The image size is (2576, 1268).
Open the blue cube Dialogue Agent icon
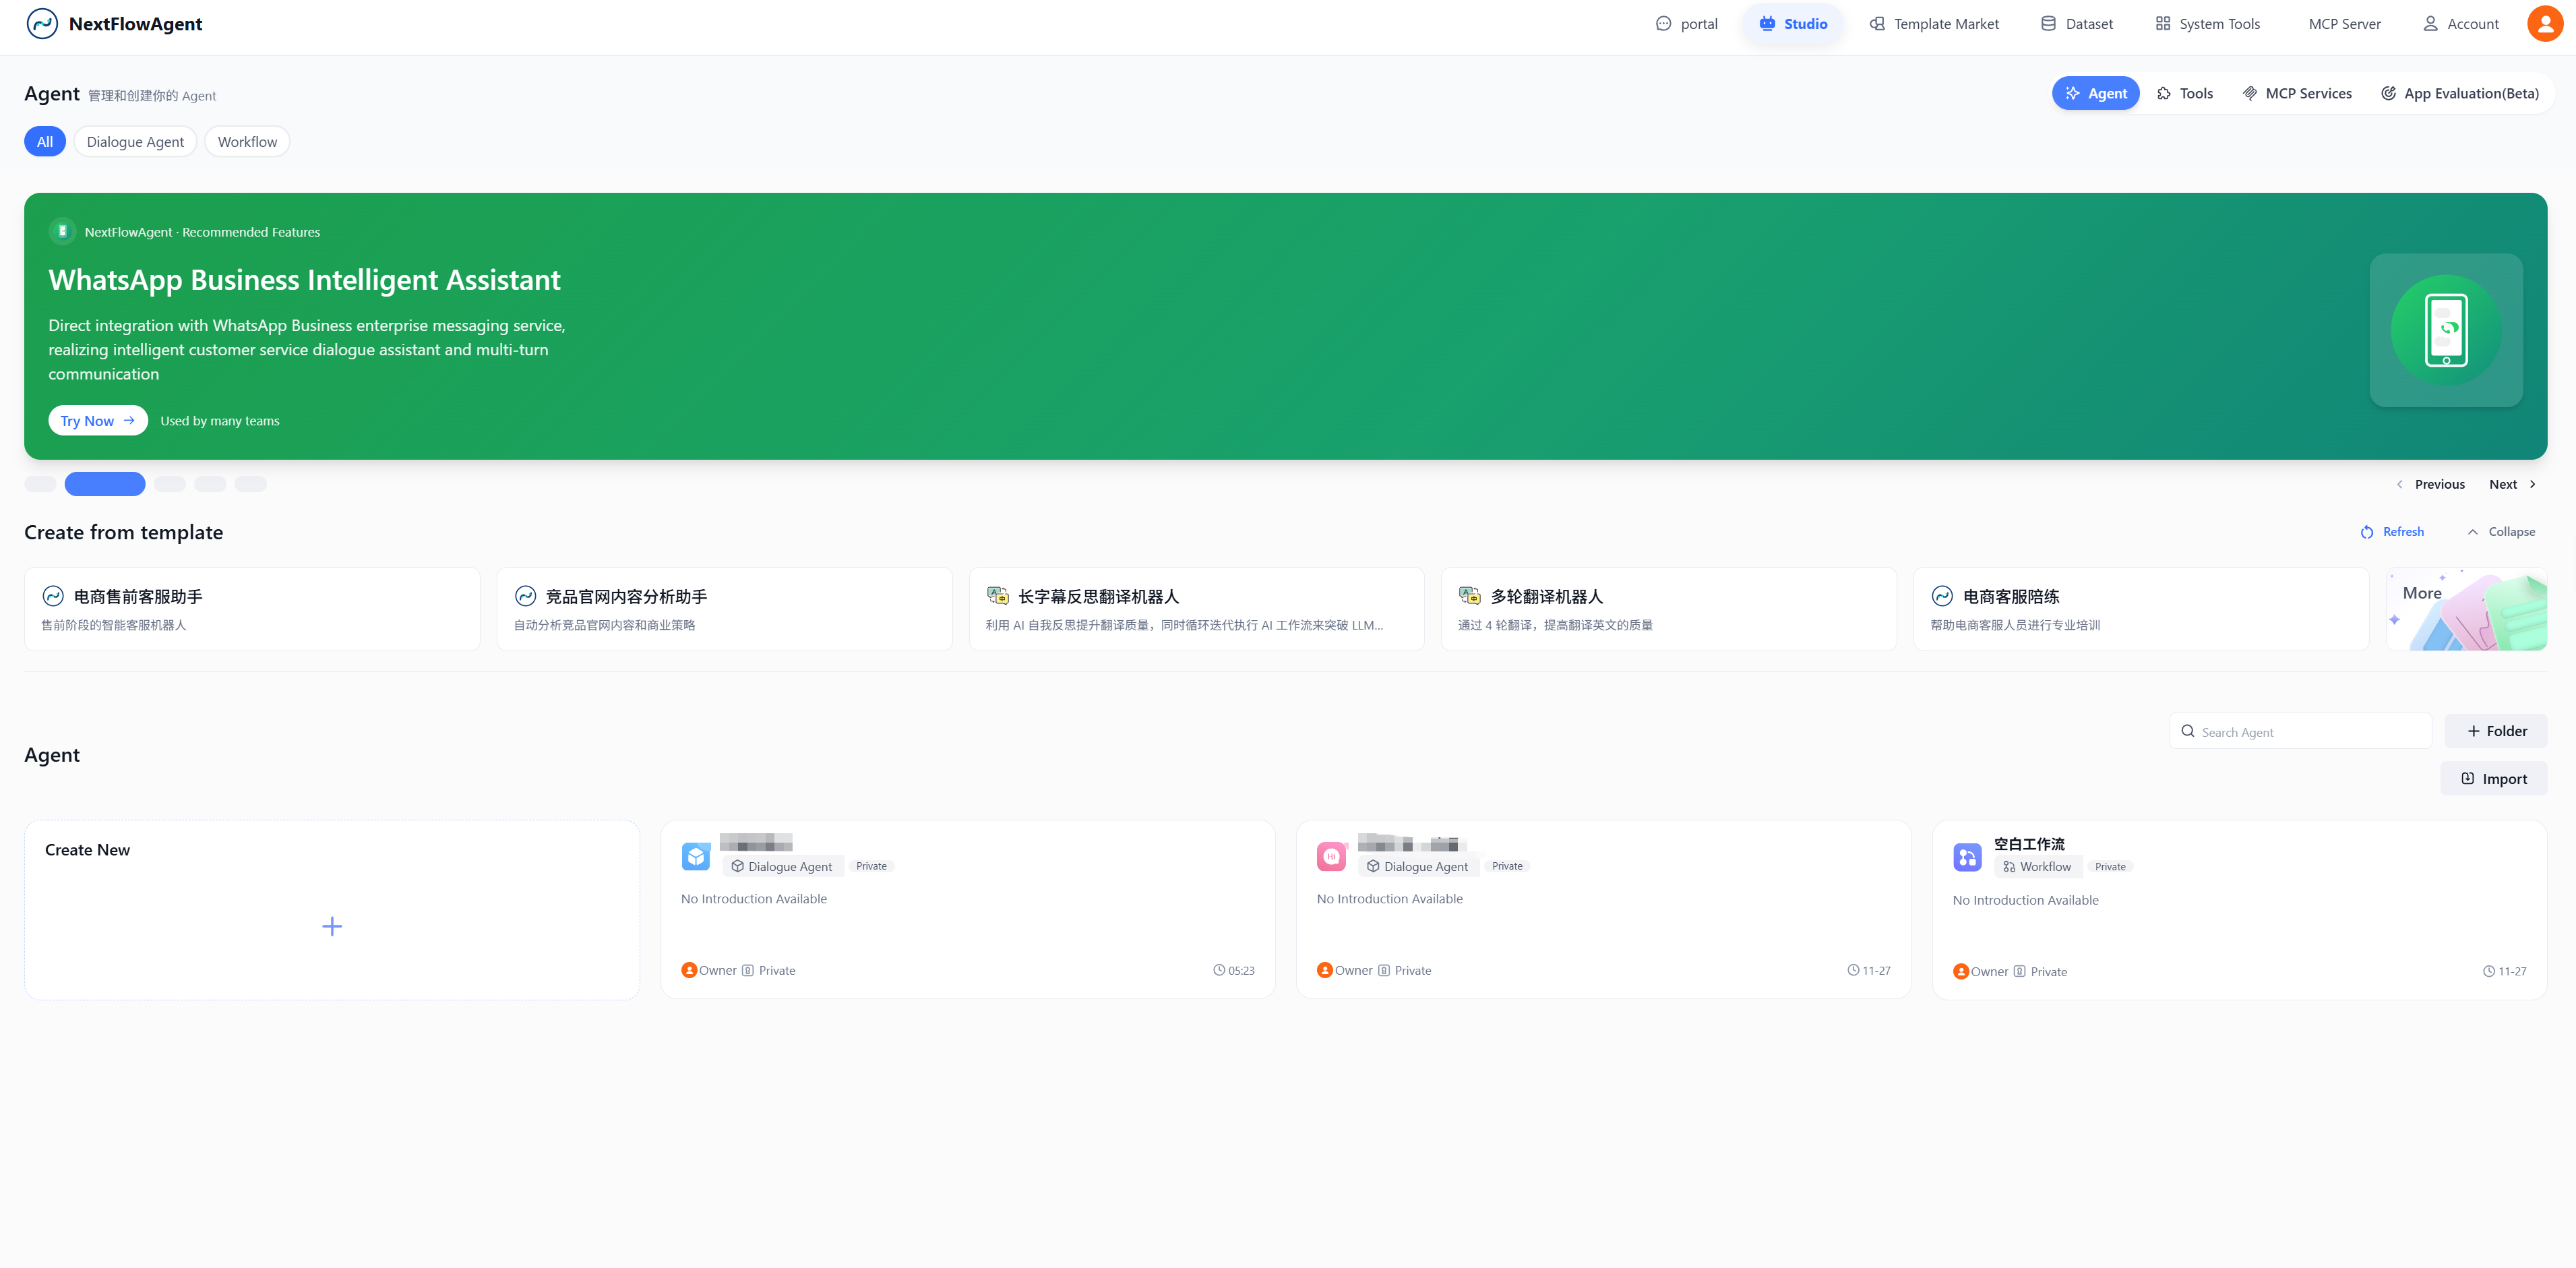coord(696,856)
